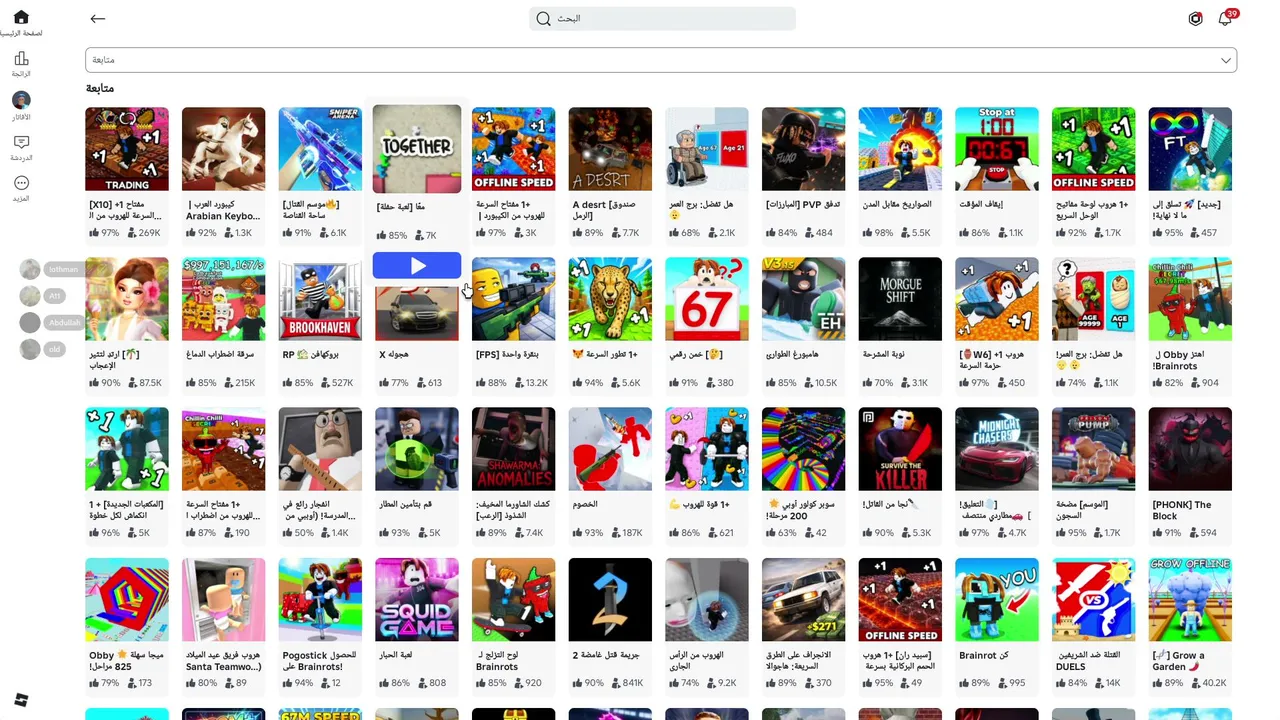Click the Santa Teamwork game title

pyautogui.click(x=223, y=661)
